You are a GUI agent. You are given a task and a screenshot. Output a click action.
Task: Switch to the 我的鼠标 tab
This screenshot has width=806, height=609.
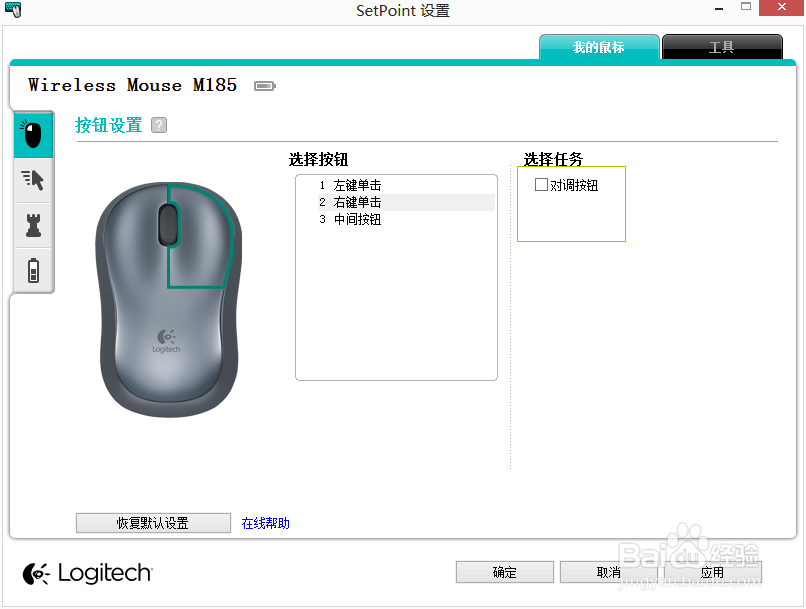pos(599,47)
